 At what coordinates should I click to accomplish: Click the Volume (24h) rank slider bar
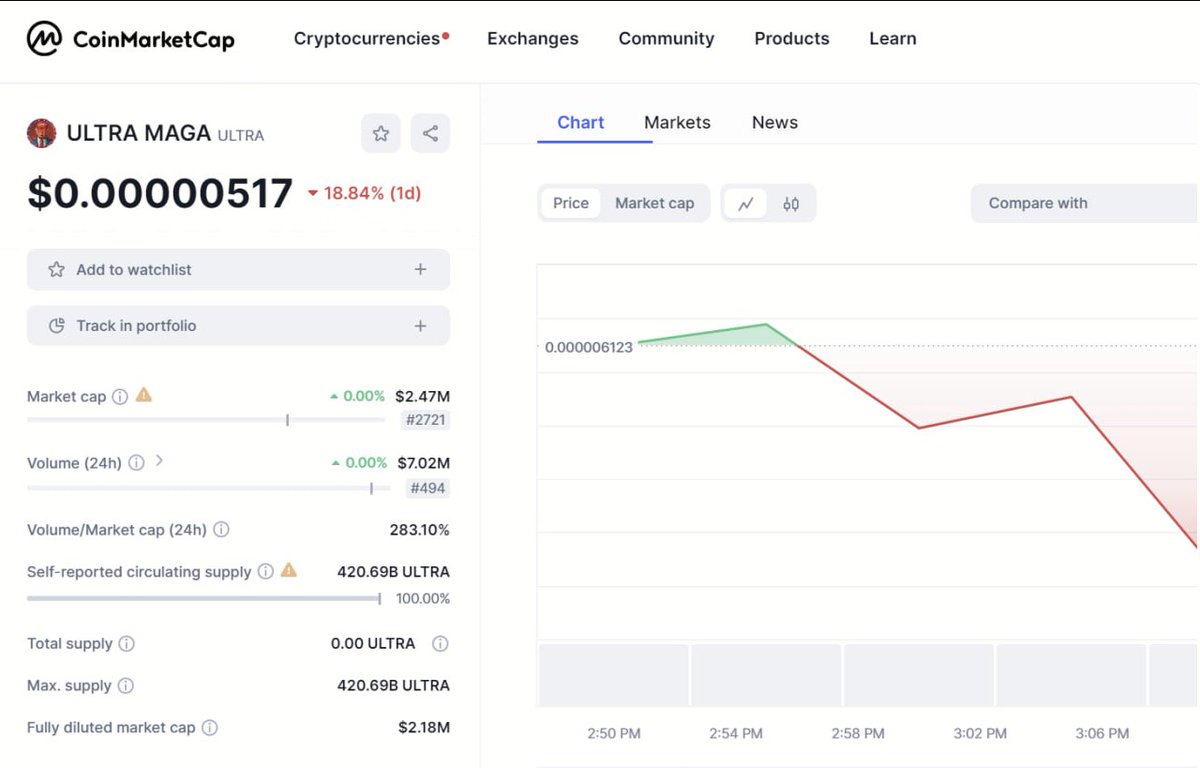click(x=209, y=488)
